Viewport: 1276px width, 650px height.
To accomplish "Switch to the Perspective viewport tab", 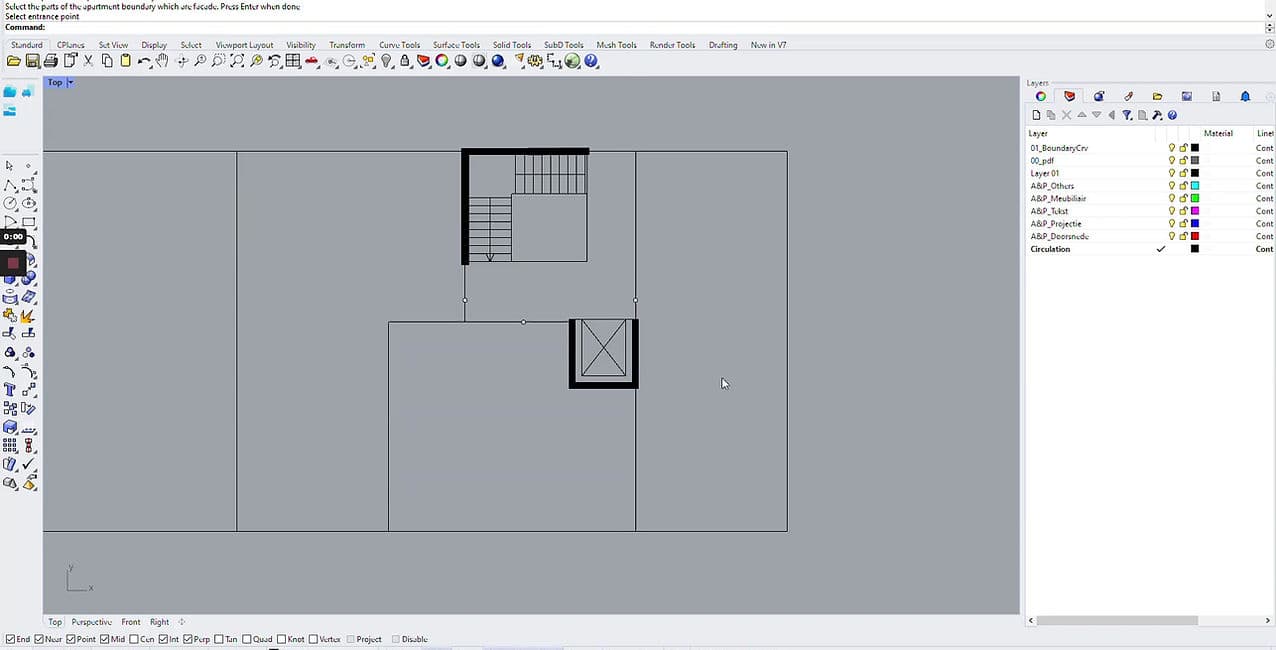I will point(91,621).
